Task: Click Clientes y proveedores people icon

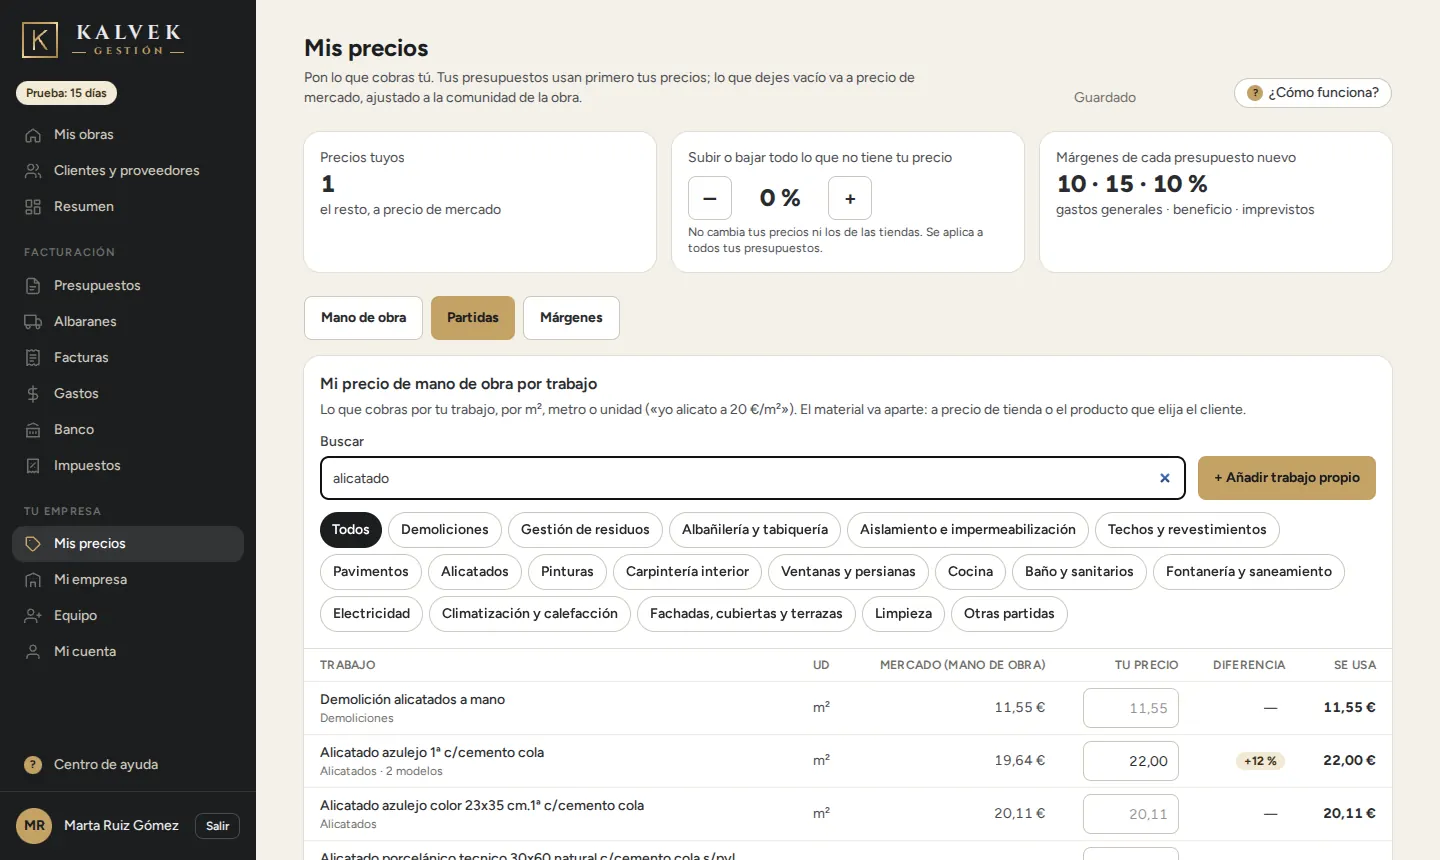Action: (33, 171)
